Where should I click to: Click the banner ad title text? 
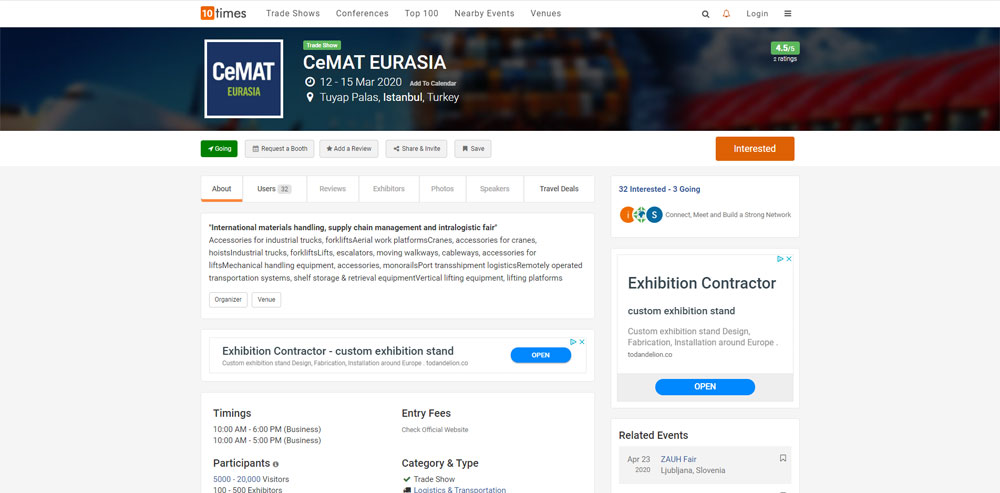coord(338,351)
